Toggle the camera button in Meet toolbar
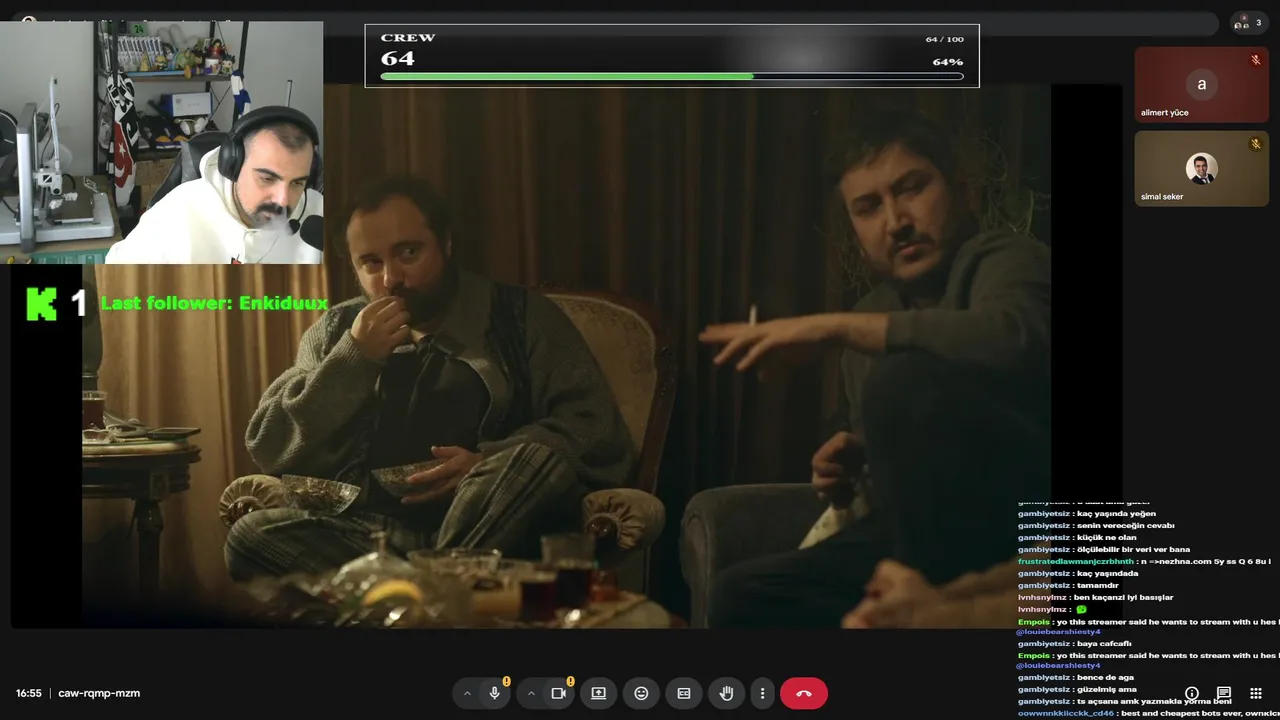This screenshot has height=720, width=1280. [x=558, y=693]
